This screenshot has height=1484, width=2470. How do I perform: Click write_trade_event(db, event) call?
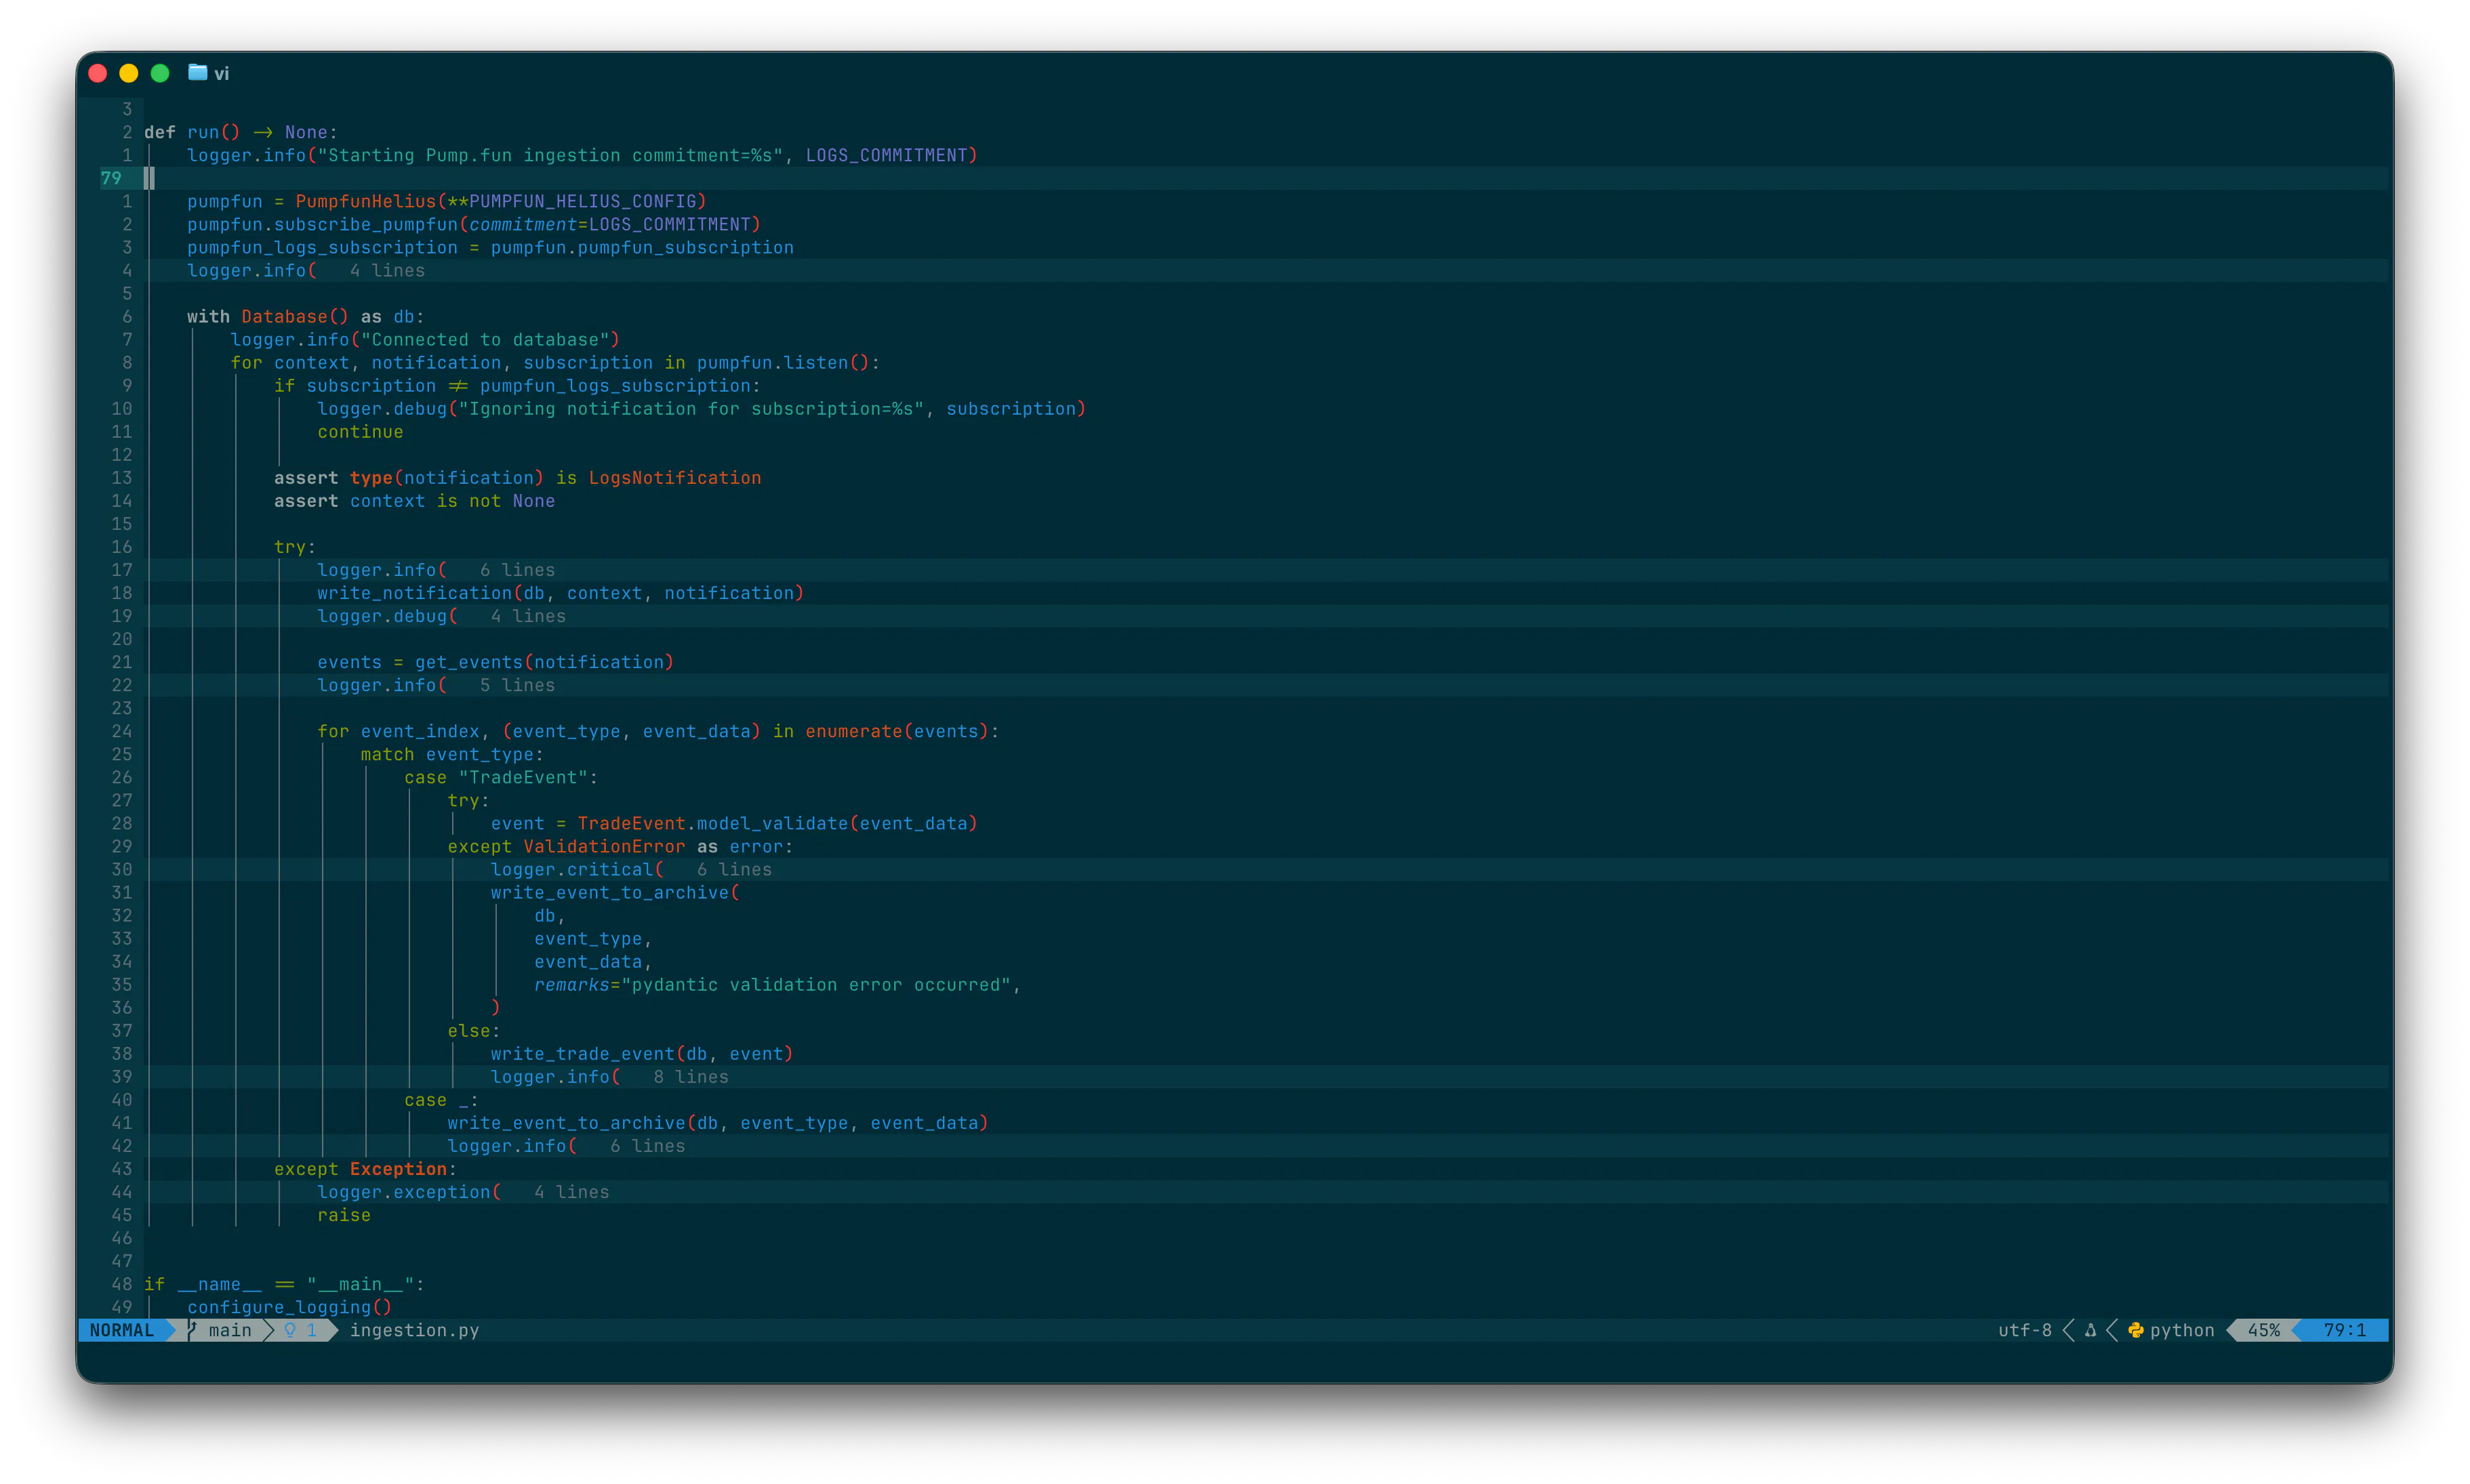pyautogui.click(x=642, y=1054)
